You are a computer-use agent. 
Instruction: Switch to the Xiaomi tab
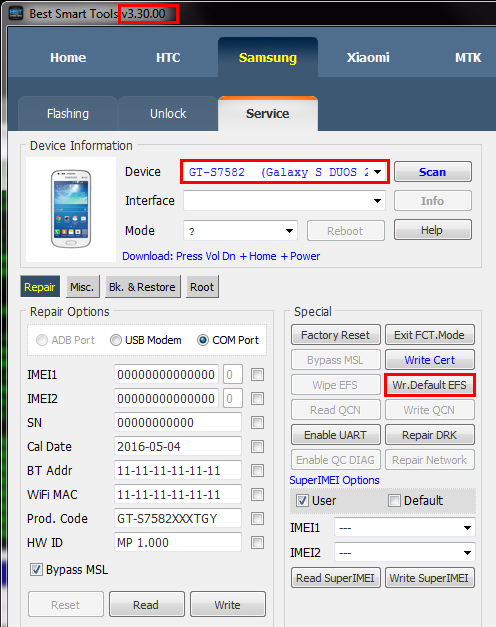click(x=368, y=58)
